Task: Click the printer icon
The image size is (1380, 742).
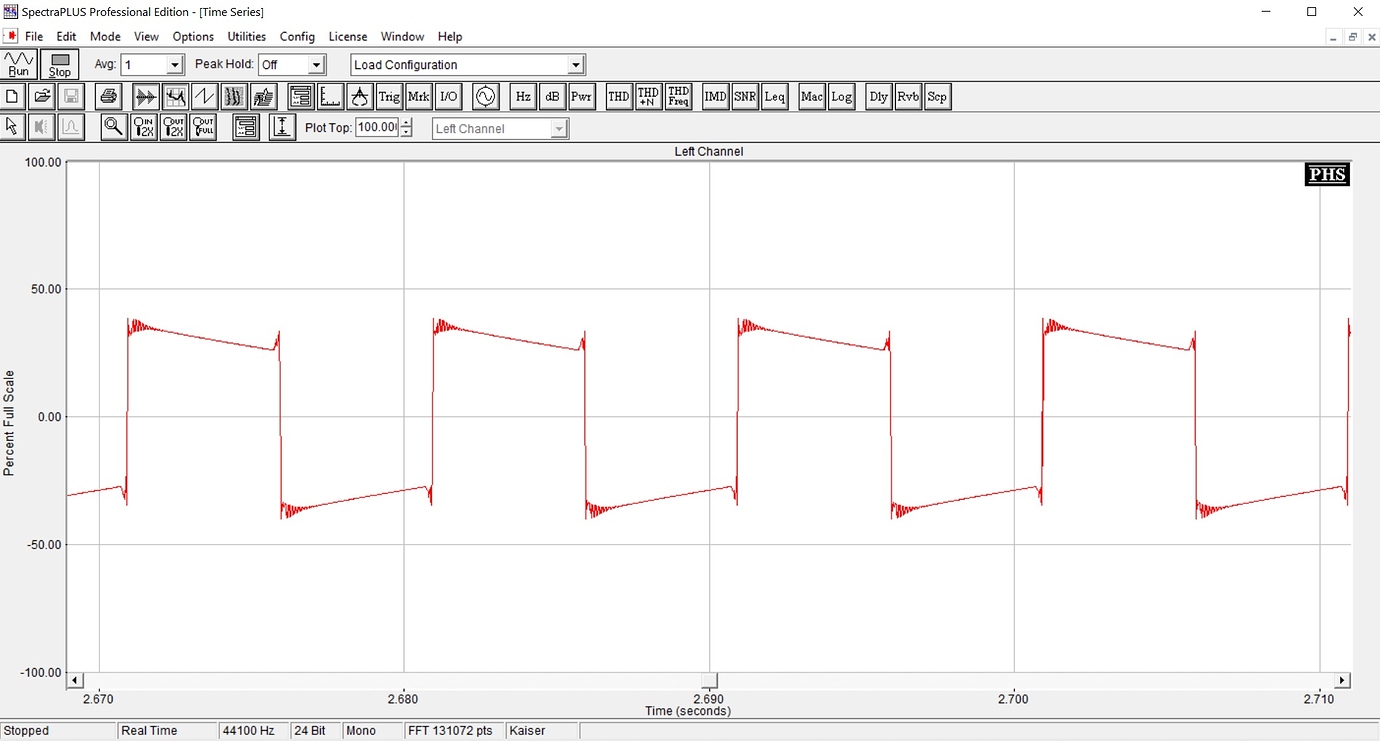Action: tap(109, 97)
